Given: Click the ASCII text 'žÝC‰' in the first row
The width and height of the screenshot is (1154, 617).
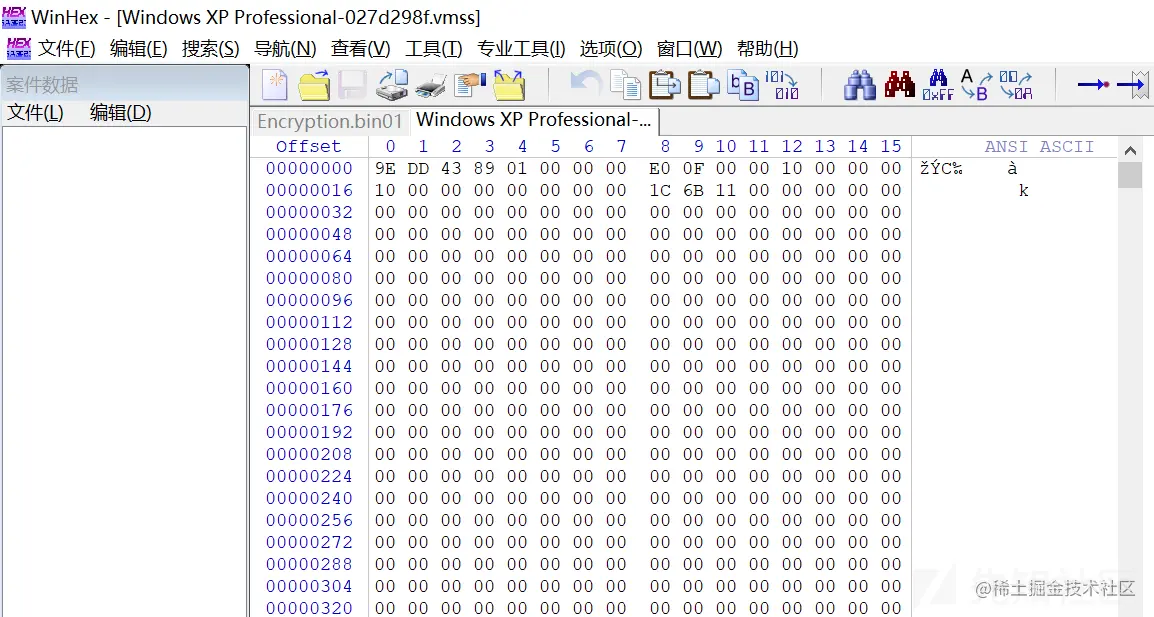Looking at the screenshot, I should (x=941, y=169).
